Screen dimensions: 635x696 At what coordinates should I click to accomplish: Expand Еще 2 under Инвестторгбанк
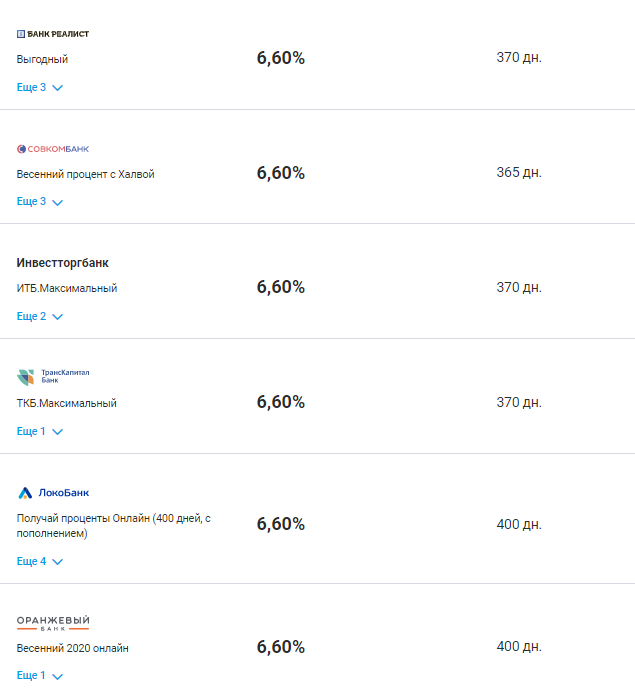tap(39, 316)
